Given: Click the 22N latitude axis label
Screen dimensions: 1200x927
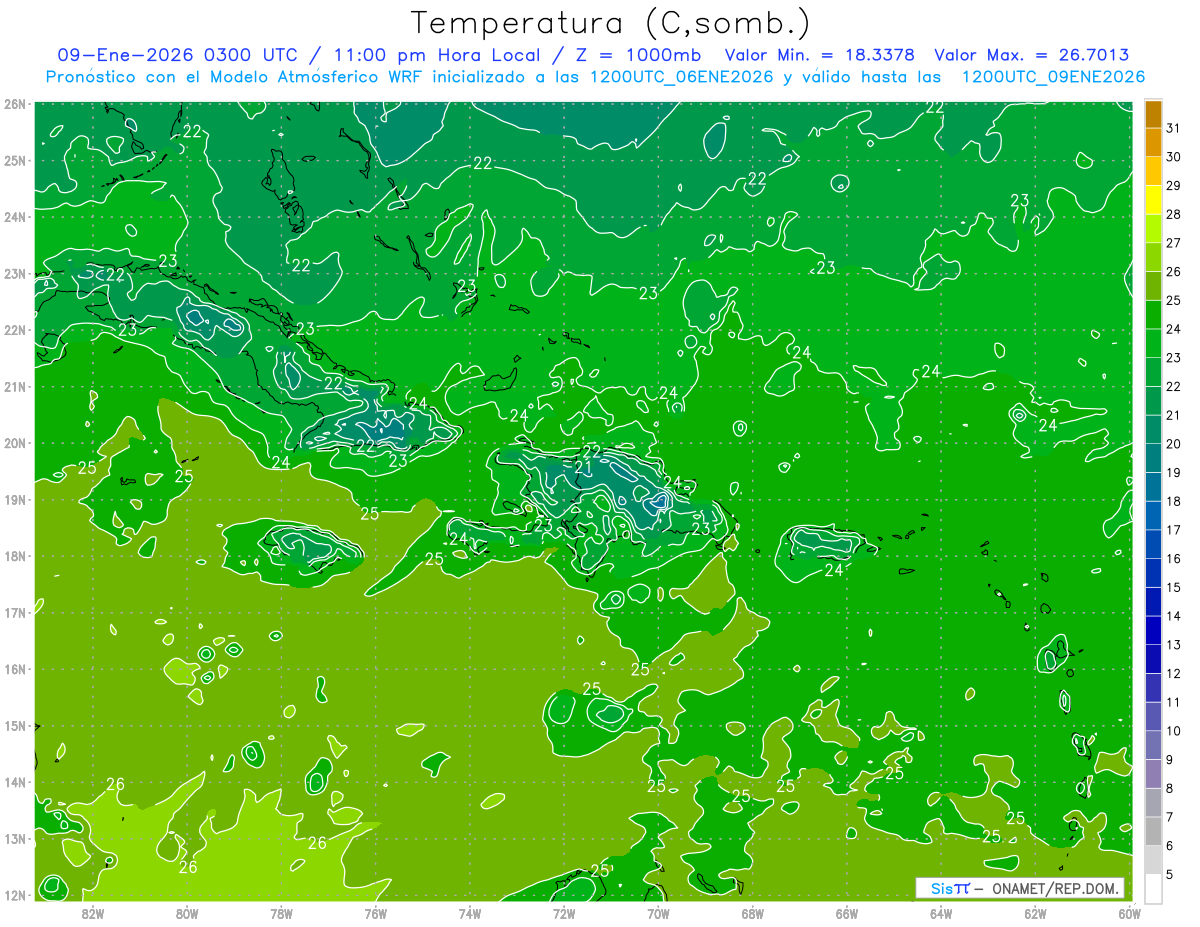Looking at the screenshot, I should point(14,330).
